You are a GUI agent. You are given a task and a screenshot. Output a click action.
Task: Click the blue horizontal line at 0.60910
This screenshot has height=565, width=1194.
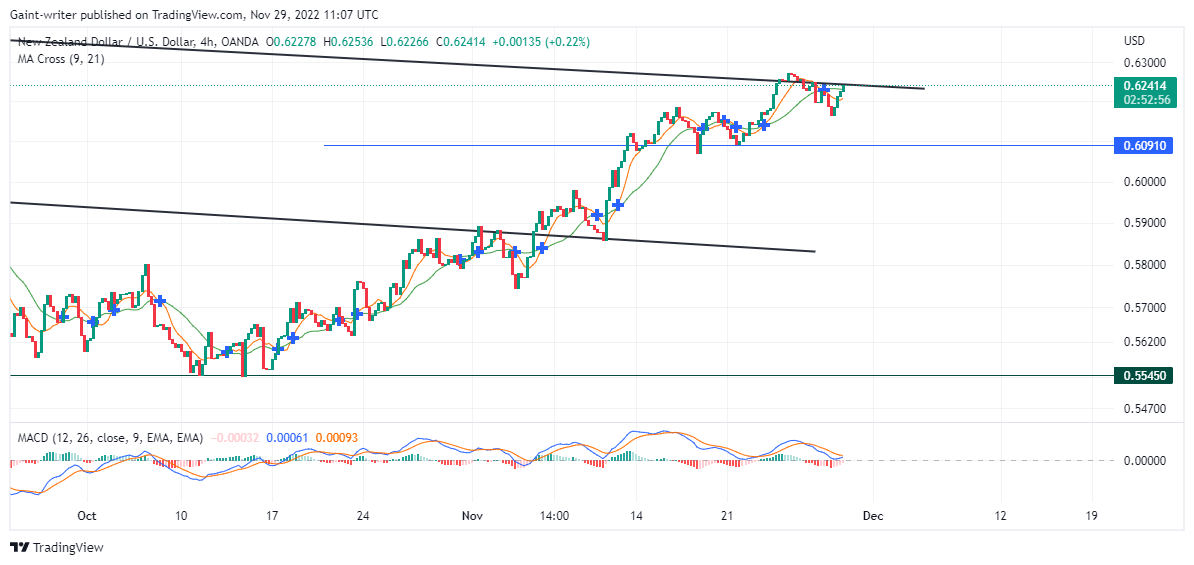pyautogui.click(x=718, y=145)
